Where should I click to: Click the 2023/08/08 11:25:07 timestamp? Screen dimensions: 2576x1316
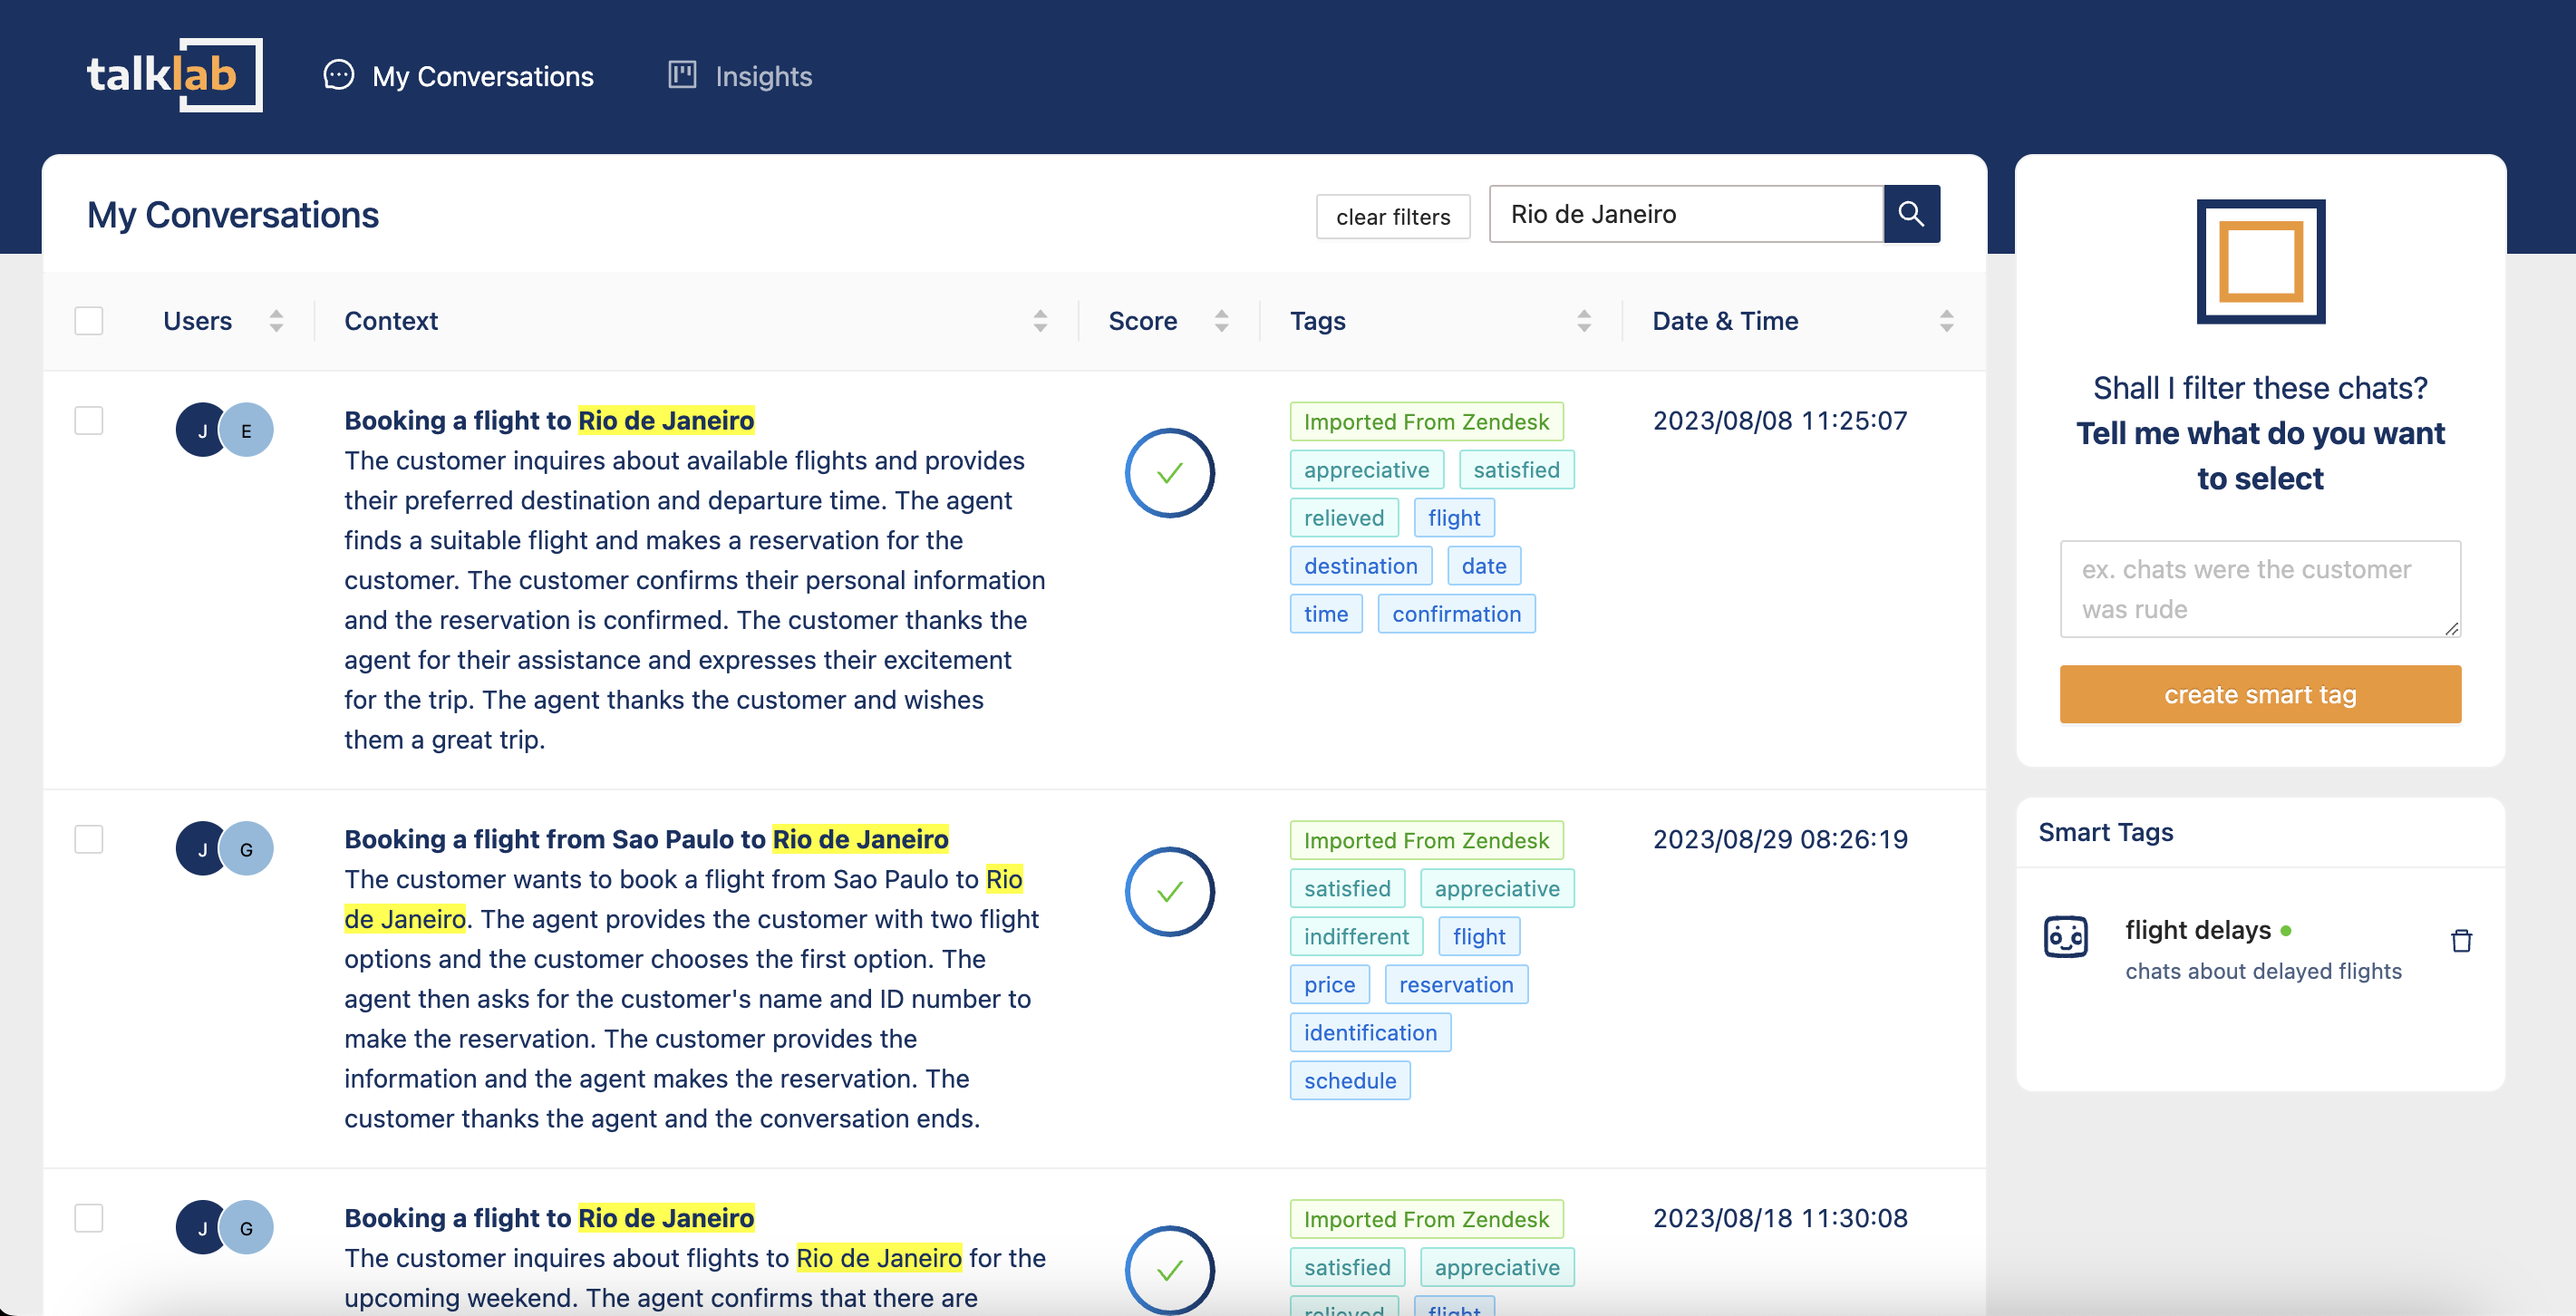click(1780, 421)
